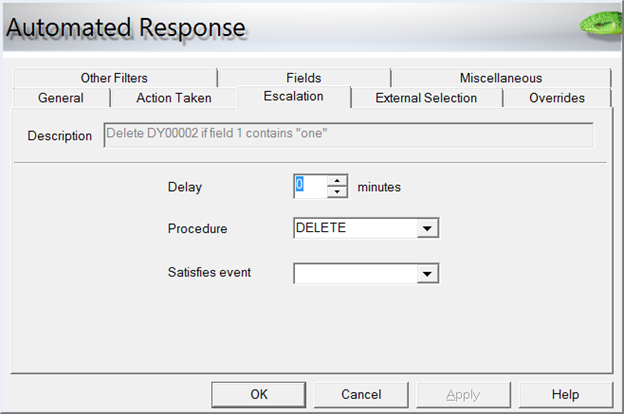
Task: Go to the Miscellaneous tab
Action: pyautogui.click(x=500, y=78)
